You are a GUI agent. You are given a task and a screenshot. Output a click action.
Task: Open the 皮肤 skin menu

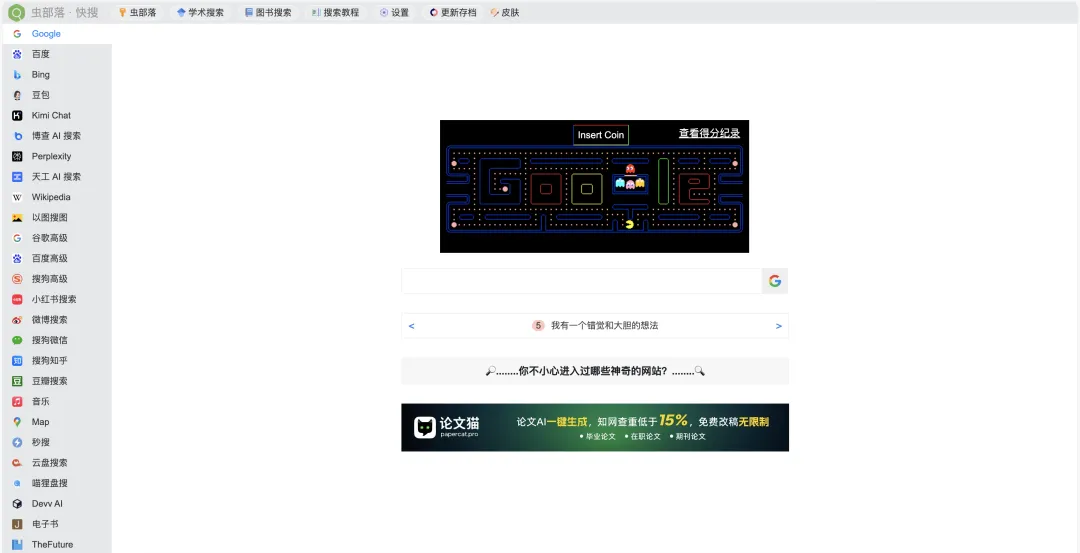pyautogui.click(x=505, y=13)
